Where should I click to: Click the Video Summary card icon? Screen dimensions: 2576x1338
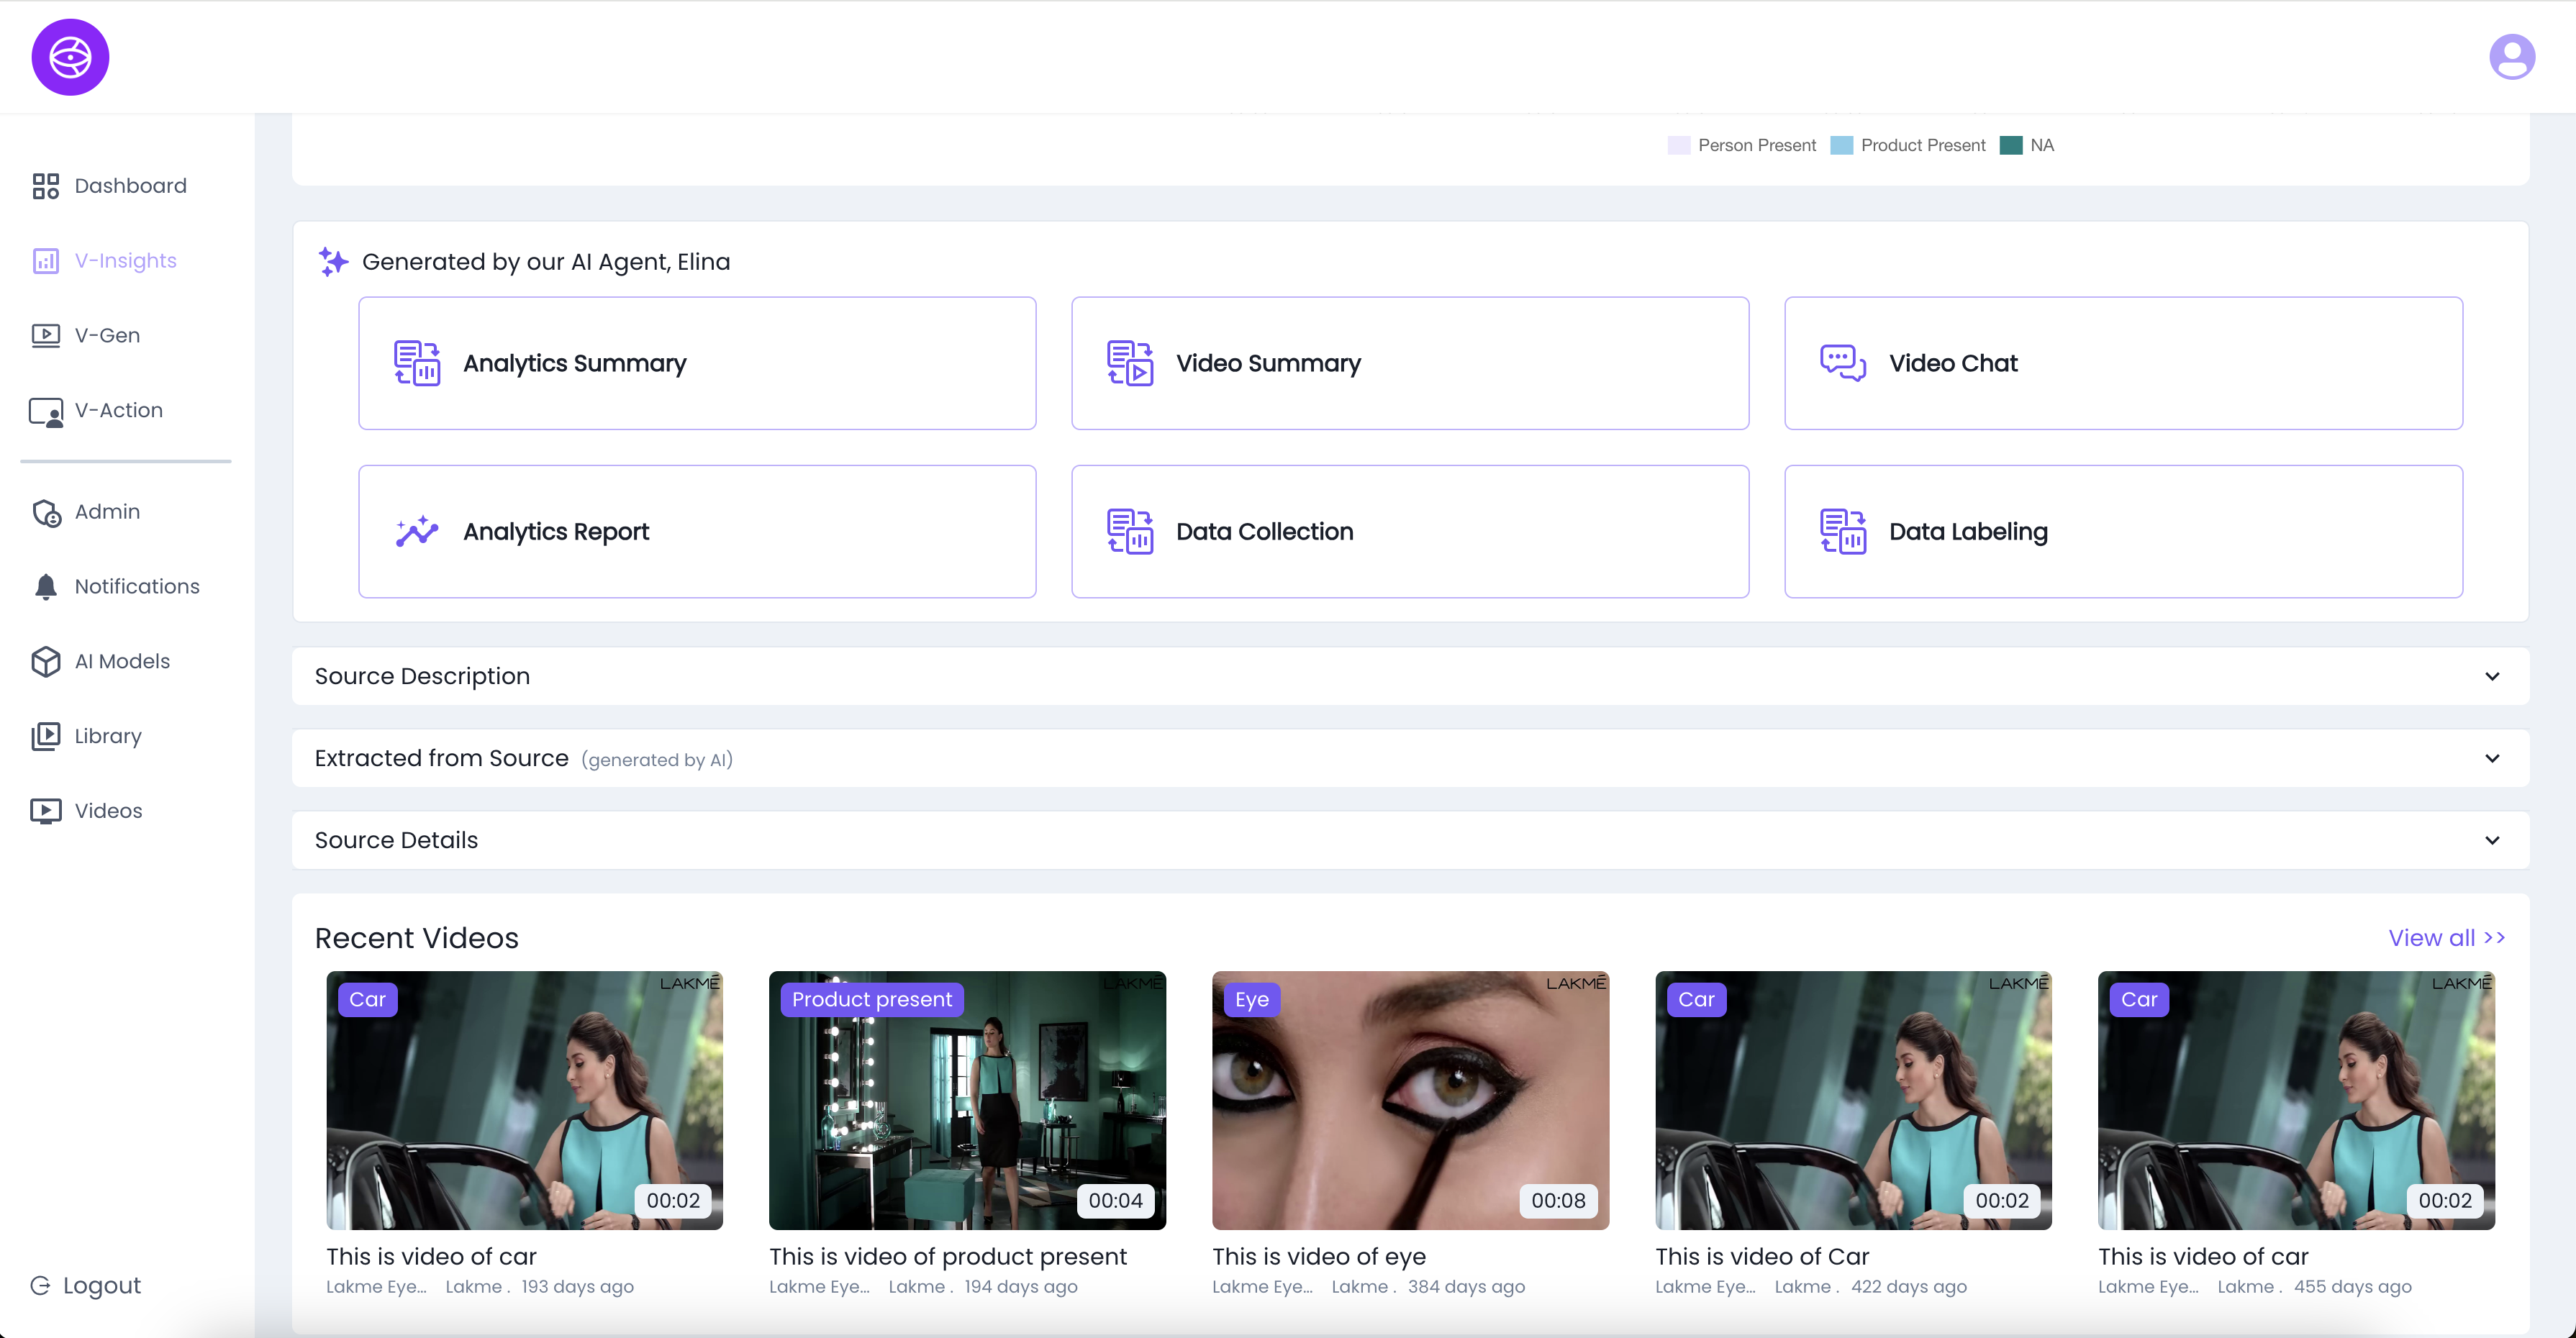pos(1130,363)
